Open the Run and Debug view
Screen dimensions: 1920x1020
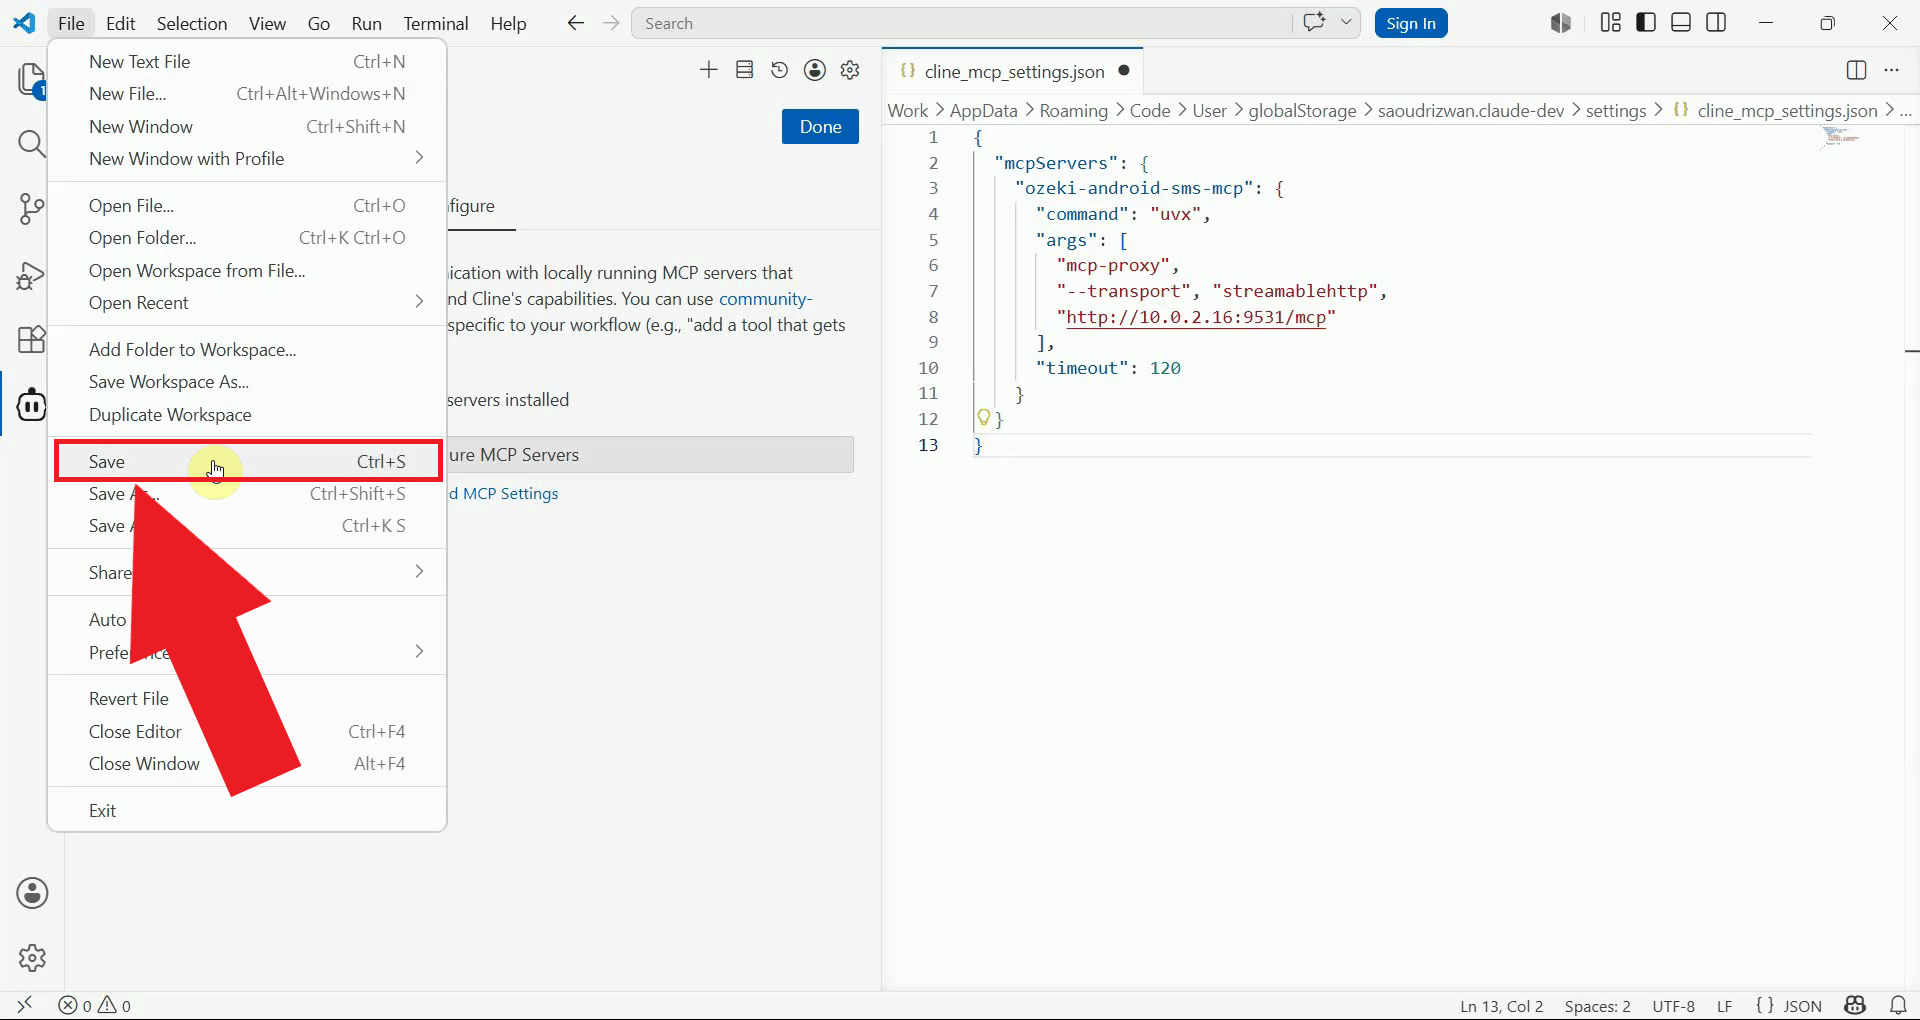coord(31,275)
